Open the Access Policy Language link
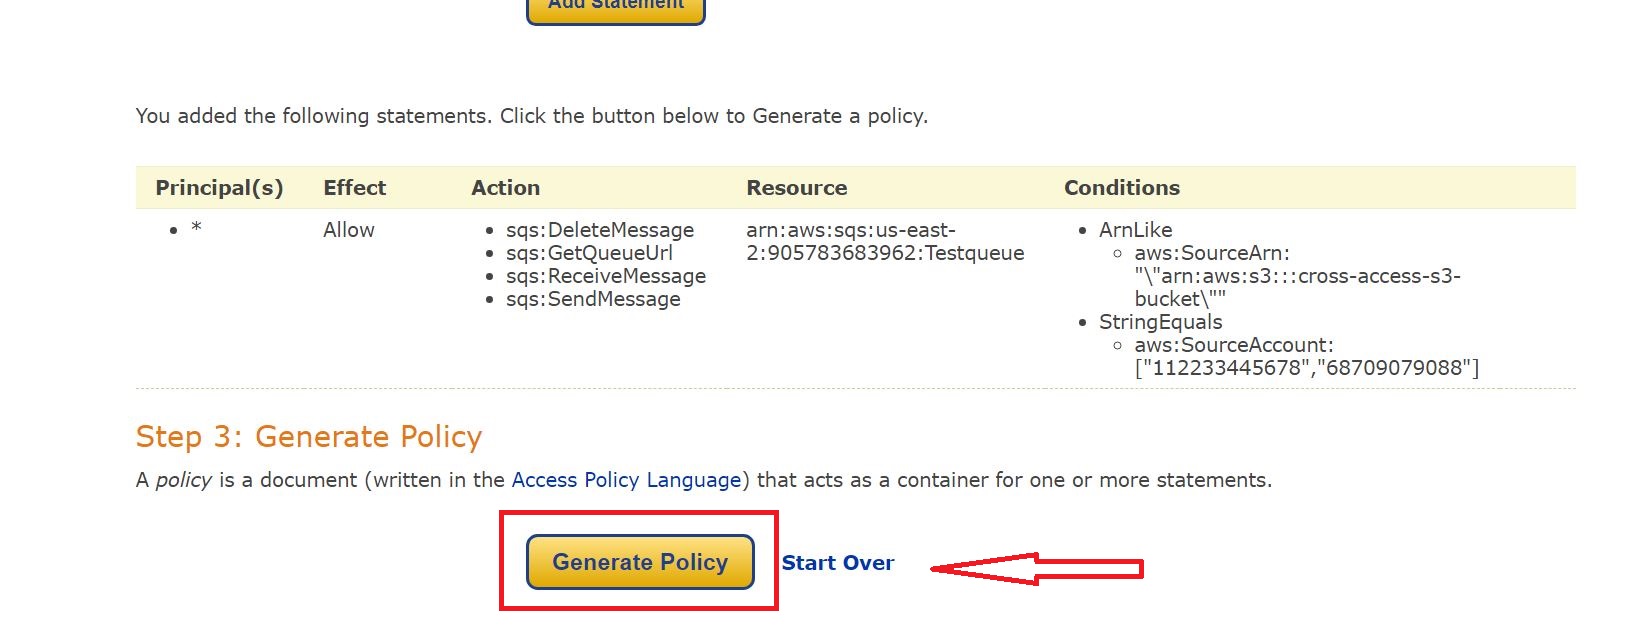Image resolution: width=1651 pixels, height=637 pixels. point(626,480)
